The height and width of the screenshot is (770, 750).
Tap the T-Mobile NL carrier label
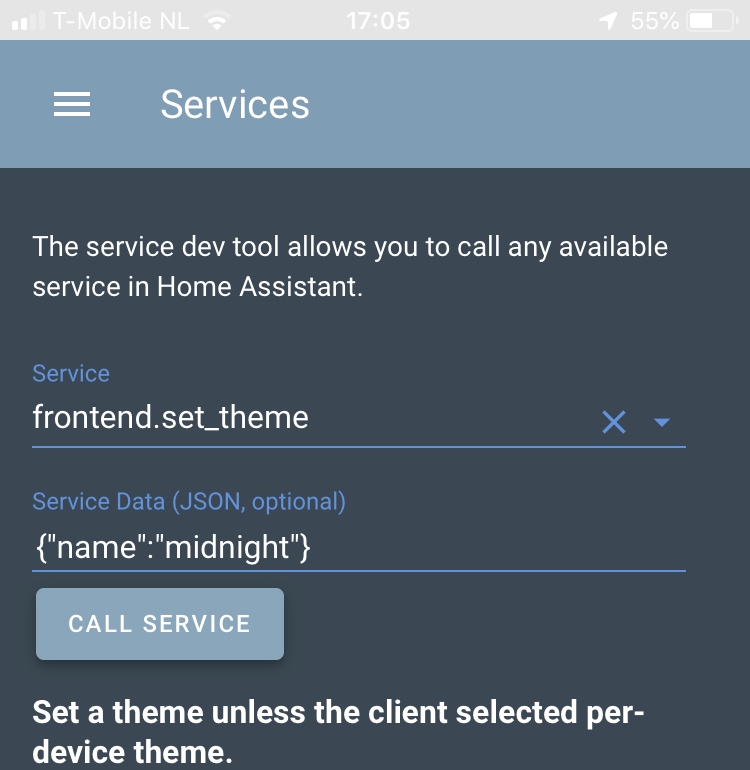121,21
